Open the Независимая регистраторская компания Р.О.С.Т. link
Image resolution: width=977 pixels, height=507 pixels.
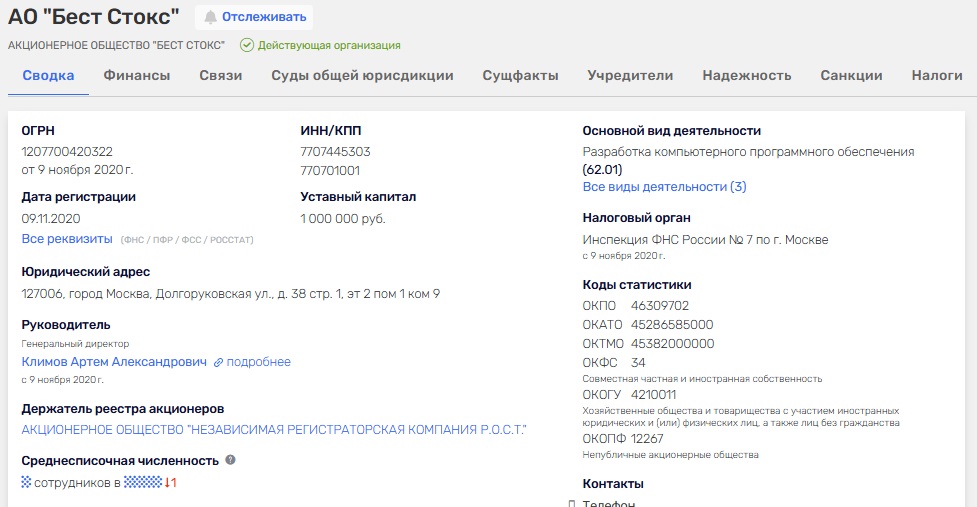274,430
